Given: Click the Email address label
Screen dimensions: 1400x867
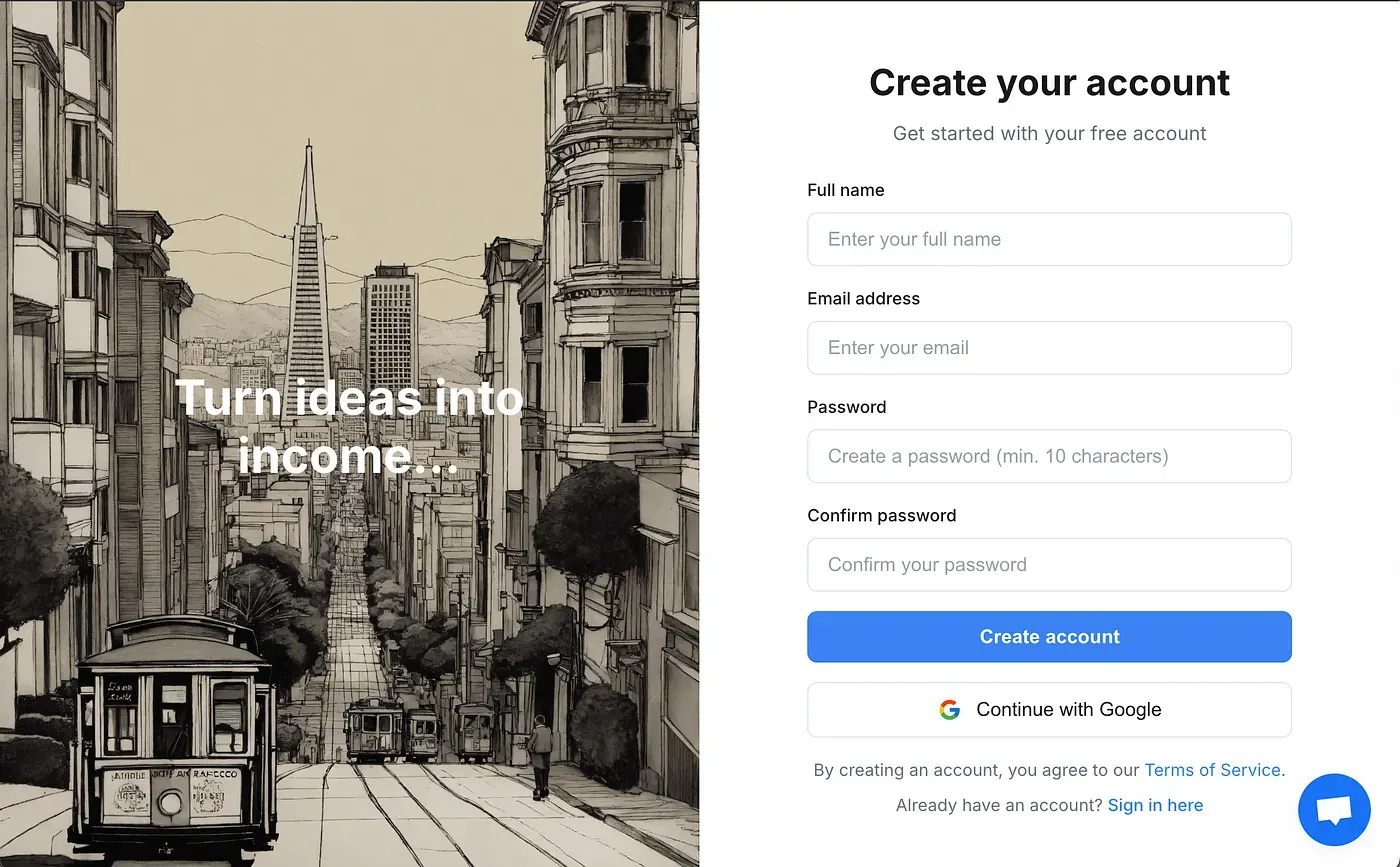Looking at the screenshot, I should pyautogui.click(x=863, y=298).
